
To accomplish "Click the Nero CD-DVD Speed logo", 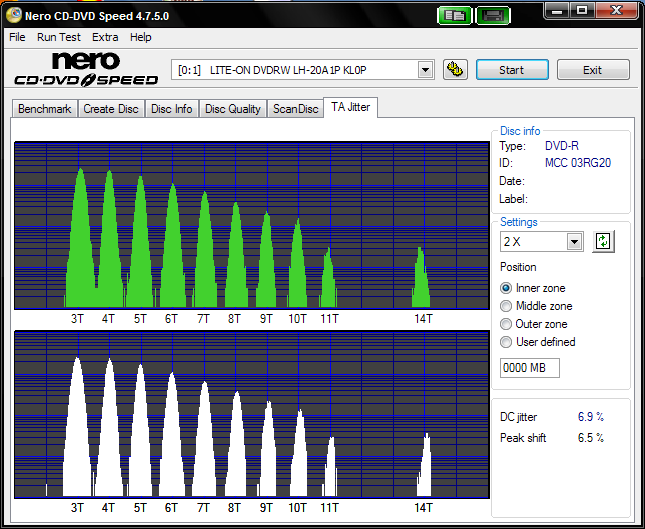I will pyautogui.click(x=86, y=69).
